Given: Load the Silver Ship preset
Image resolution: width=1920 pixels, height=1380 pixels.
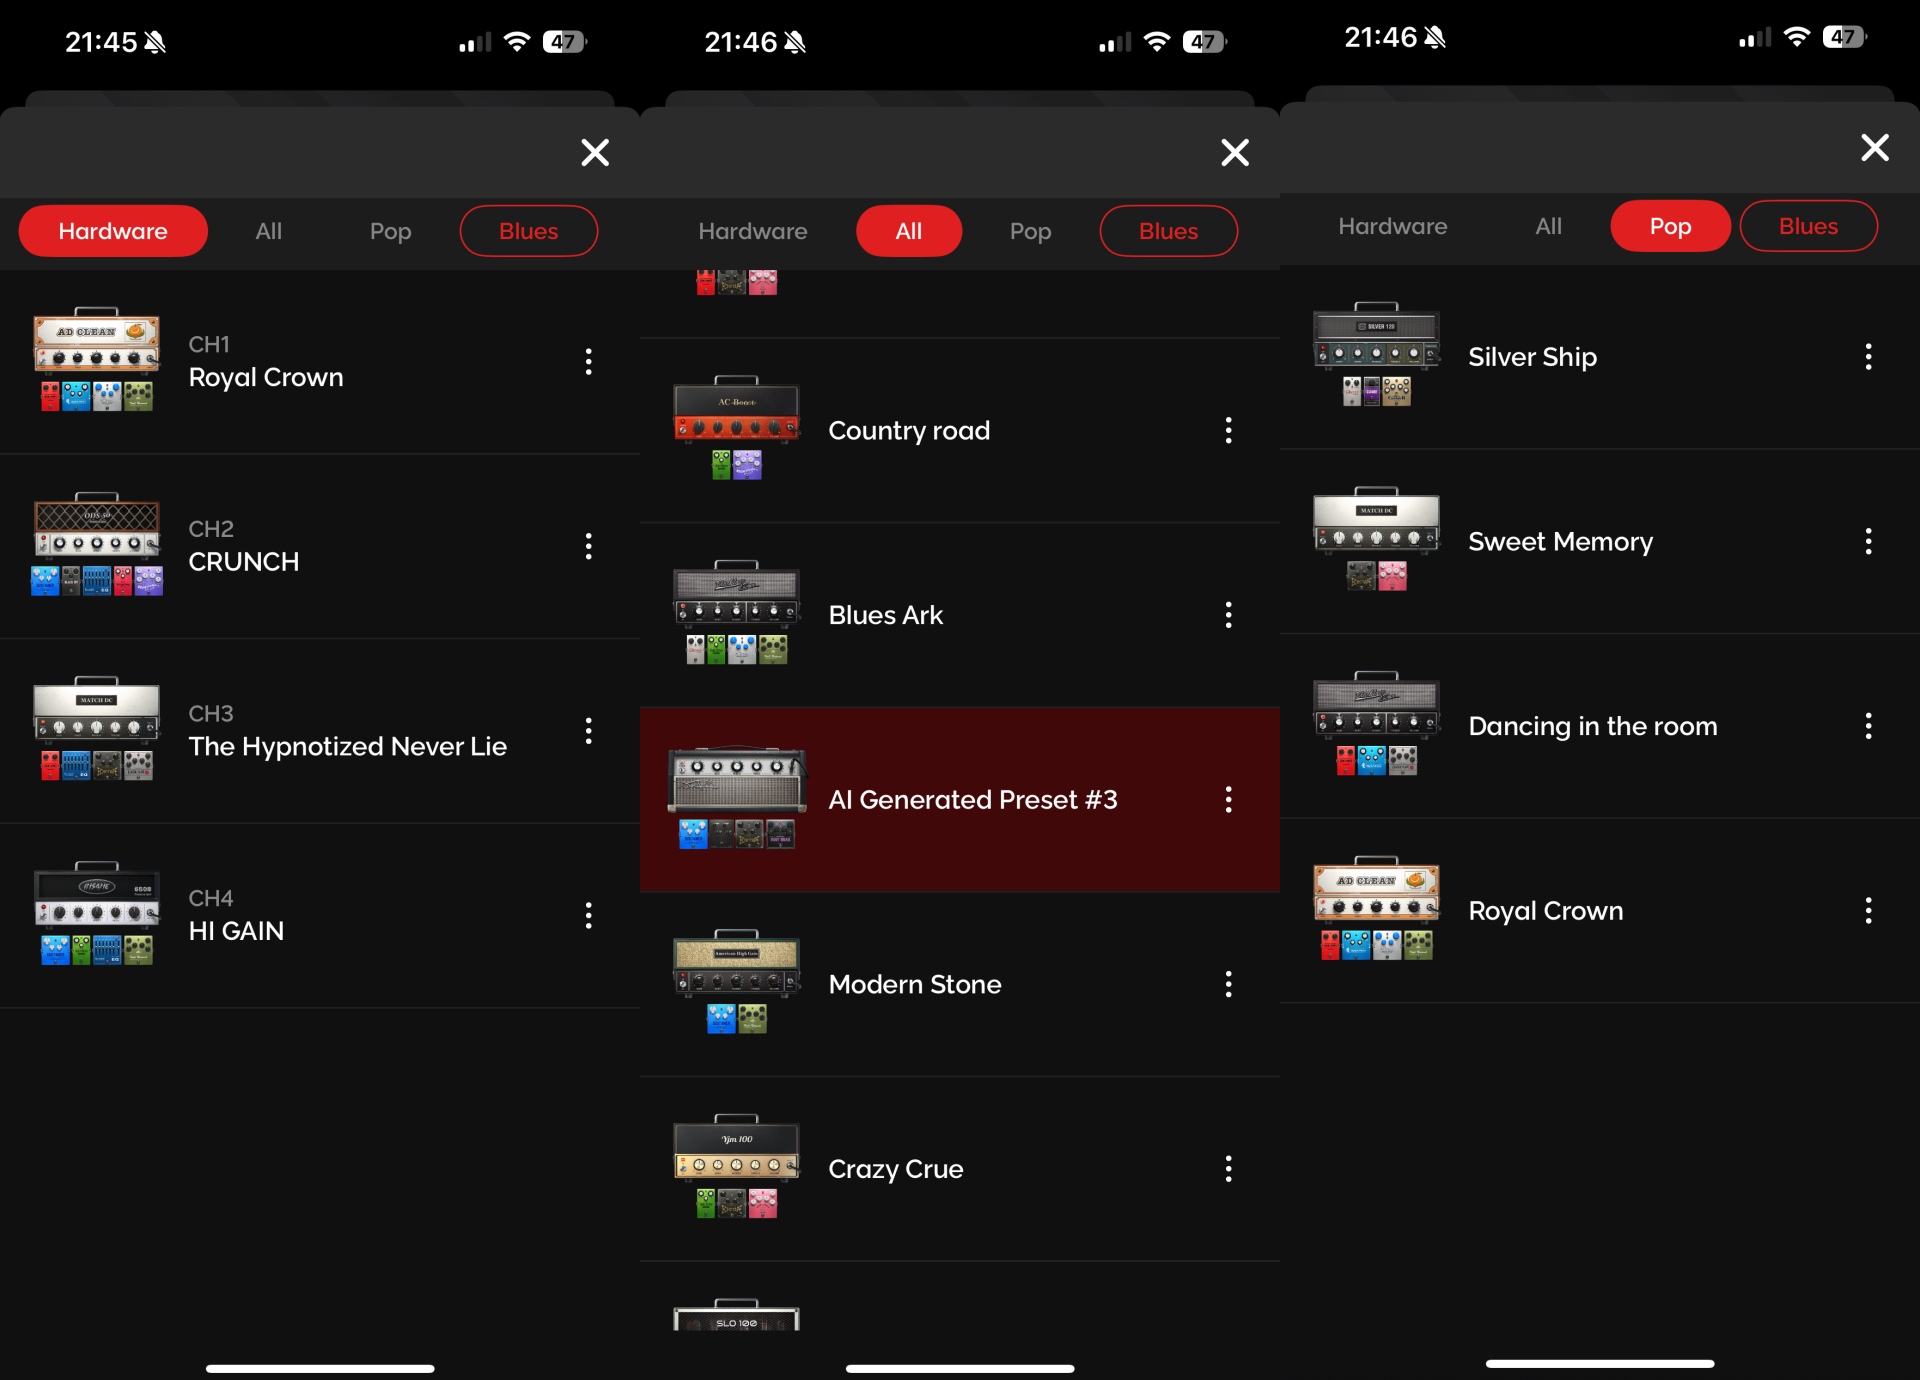Looking at the screenshot, I should (1600, 357).
